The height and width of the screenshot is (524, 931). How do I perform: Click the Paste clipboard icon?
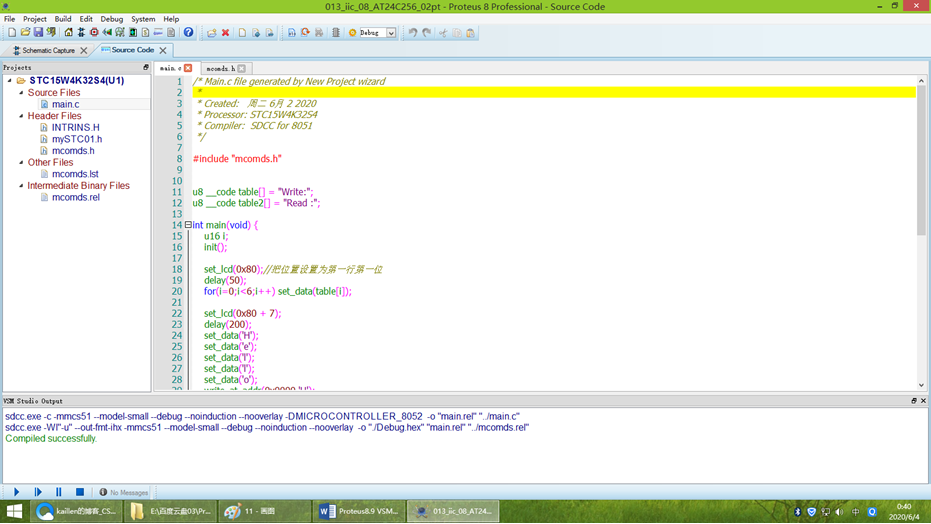pos(471,33)
